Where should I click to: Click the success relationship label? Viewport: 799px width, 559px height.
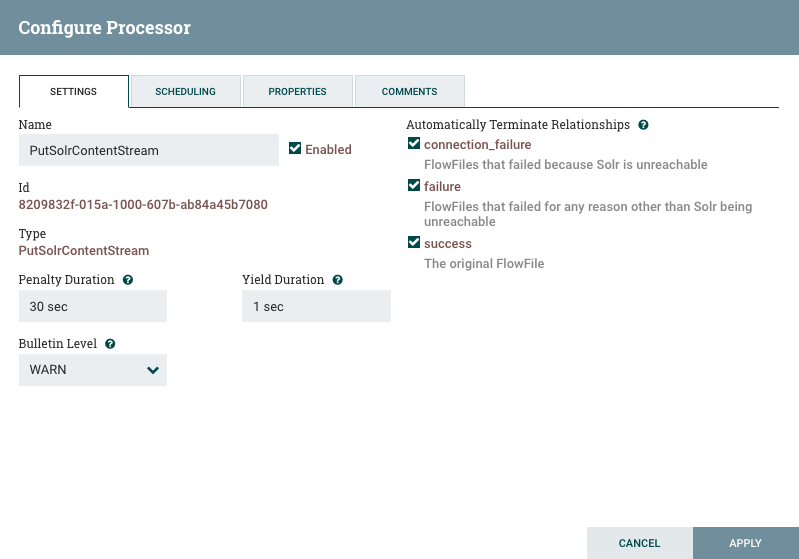coord(448,244)
